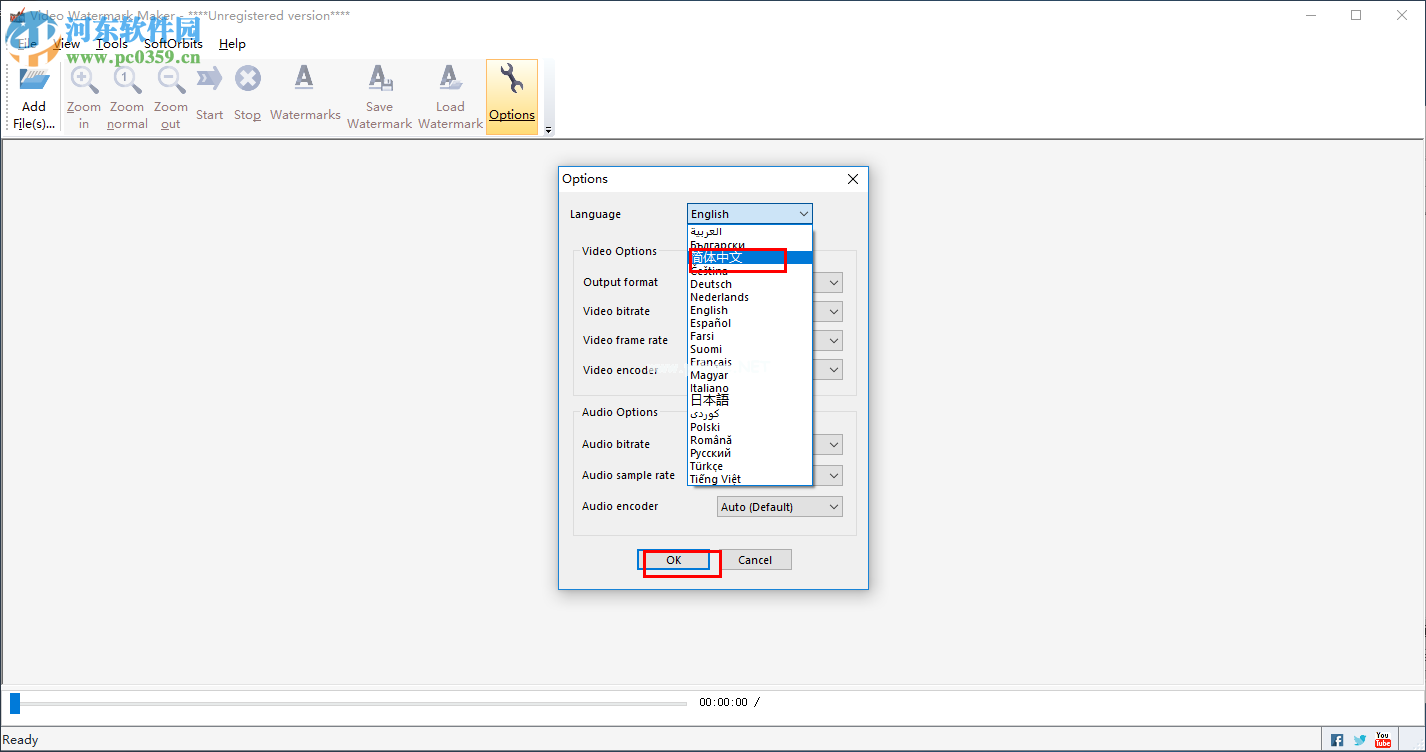Open the SoftOrbits menu
The height and width of the screenshot is (752, 1426).
(173, 44)
